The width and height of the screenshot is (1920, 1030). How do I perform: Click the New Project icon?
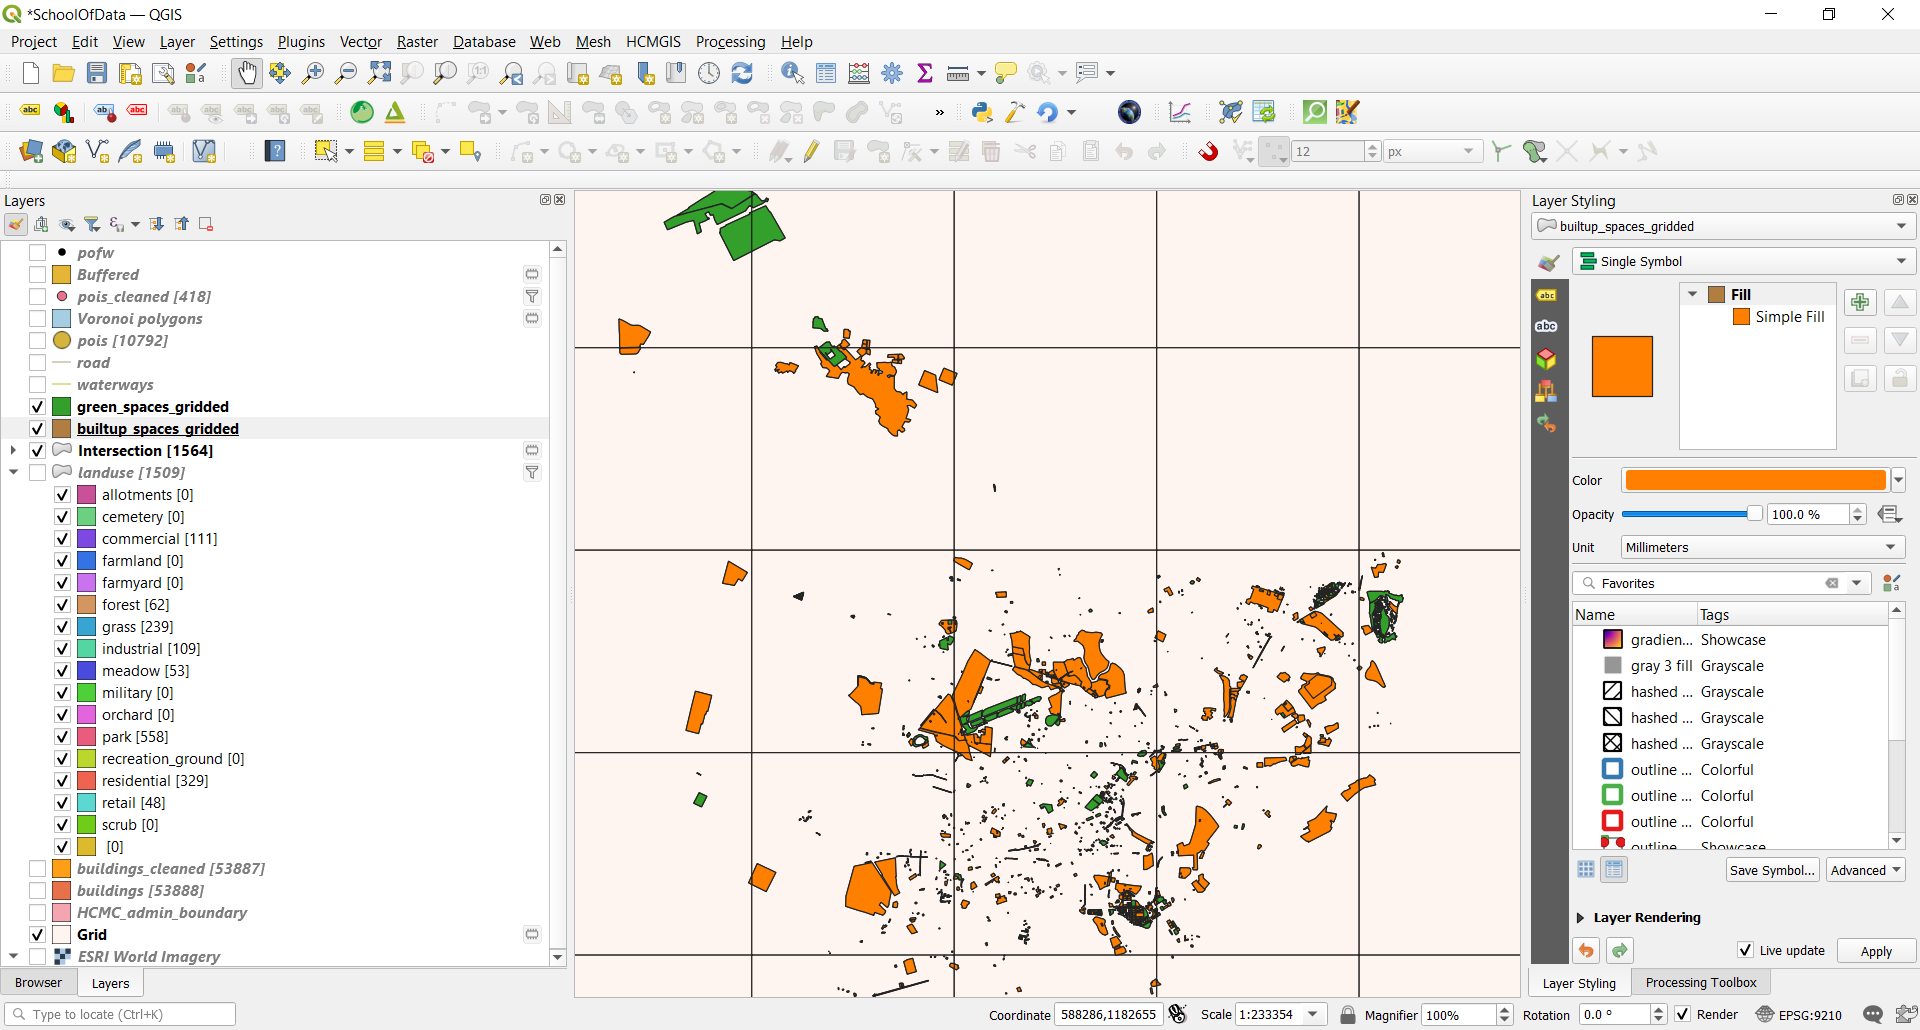30,73
